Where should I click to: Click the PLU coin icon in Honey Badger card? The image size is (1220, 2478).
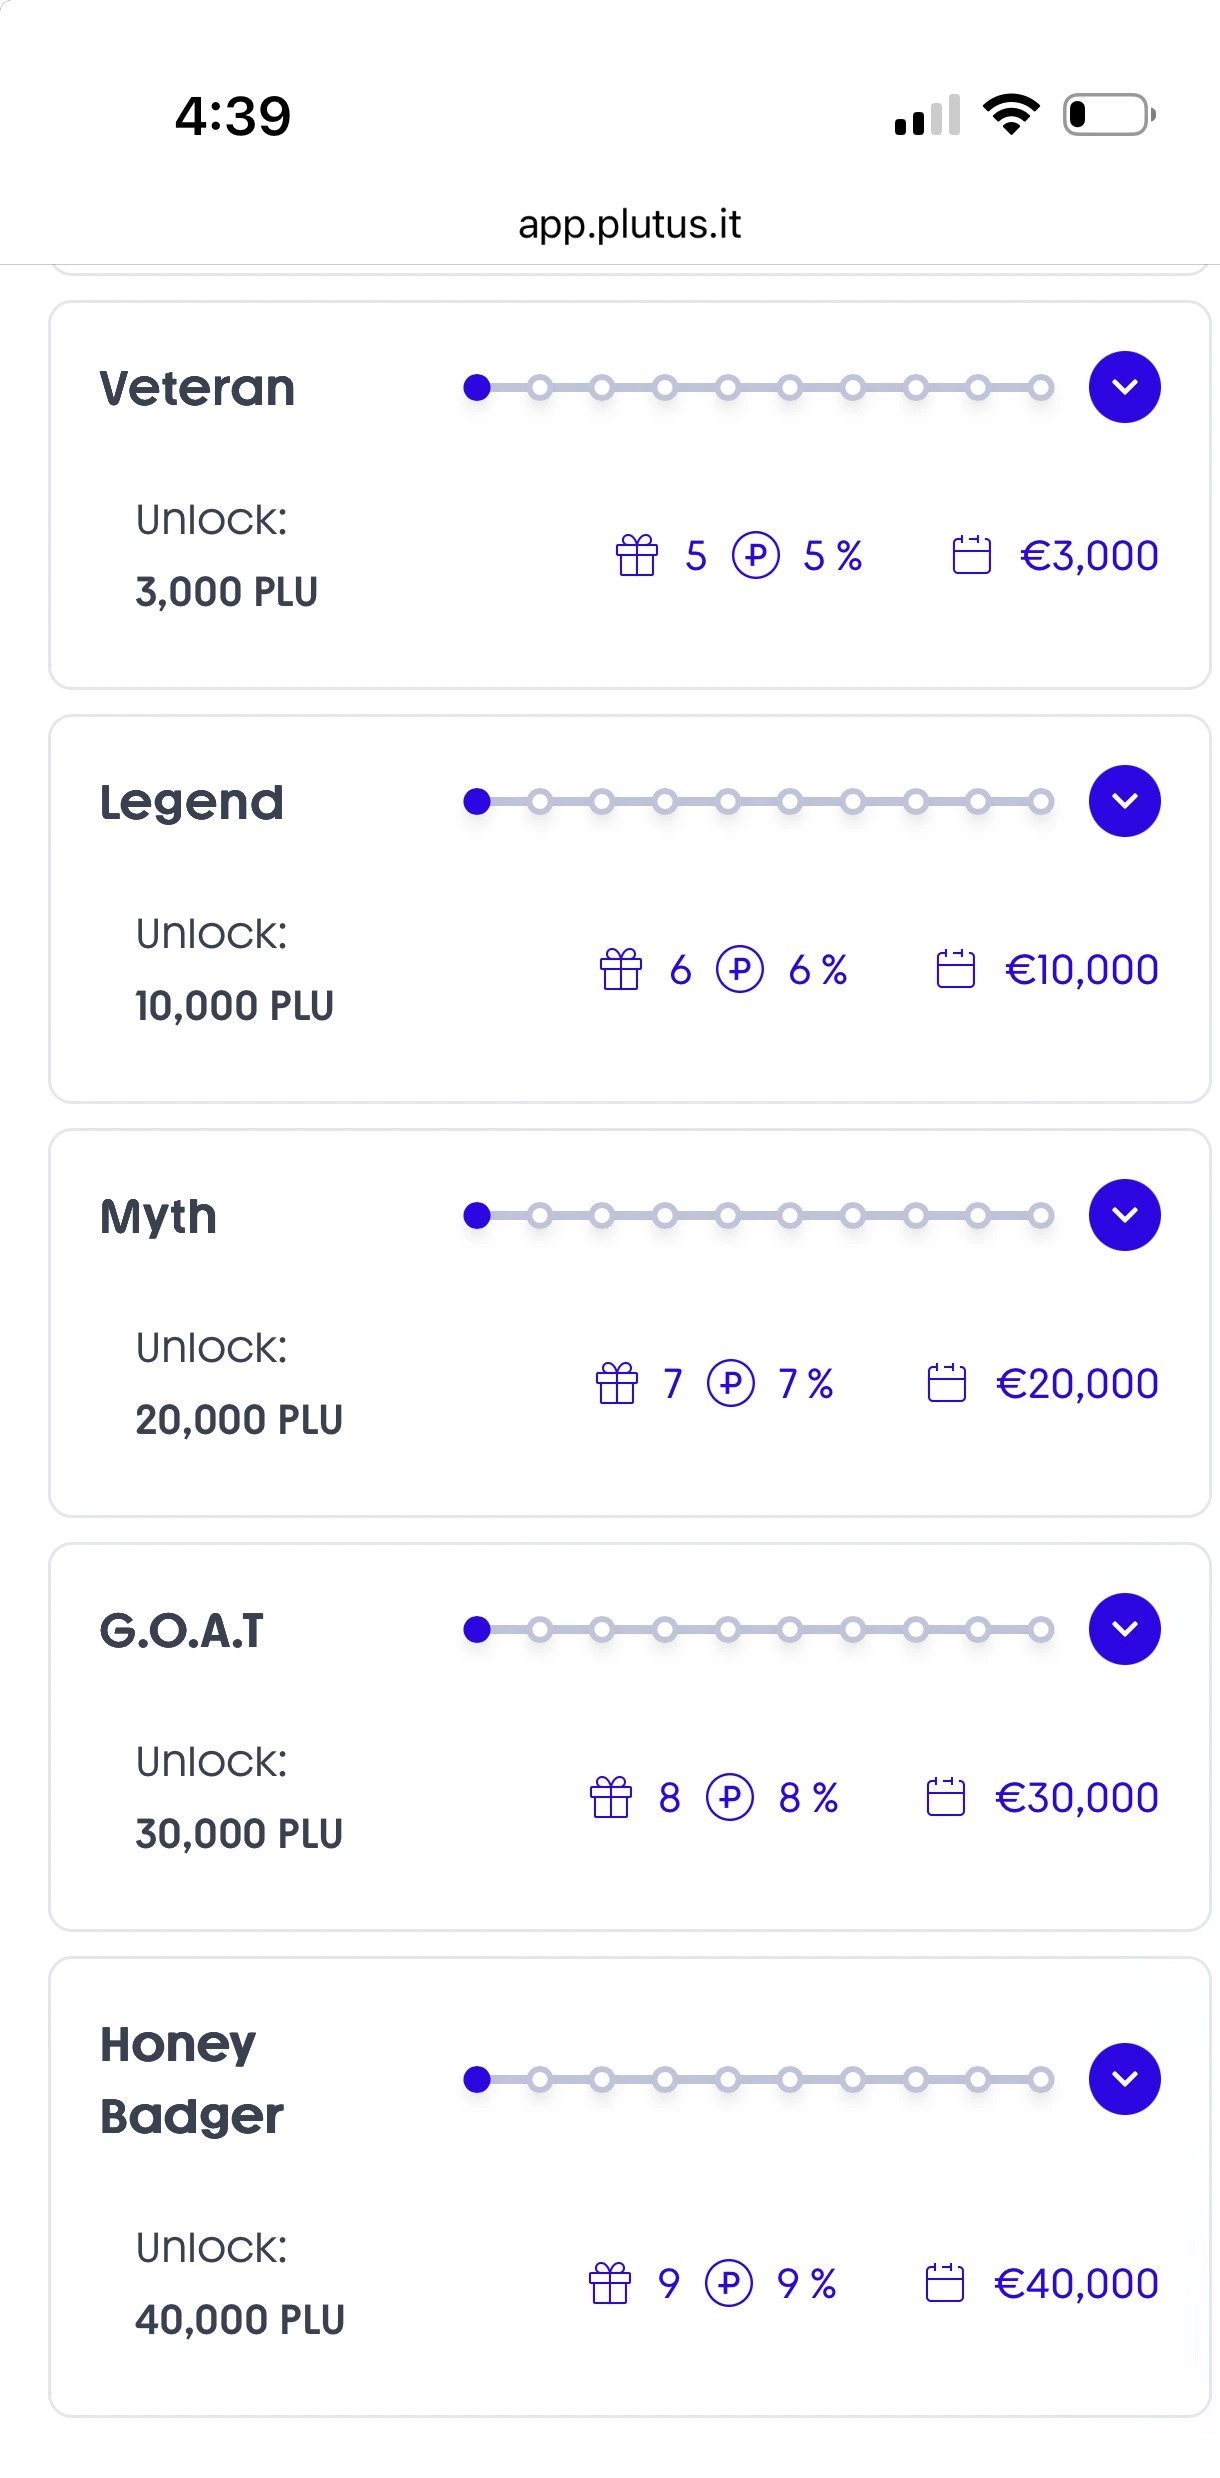point(729,2284)
